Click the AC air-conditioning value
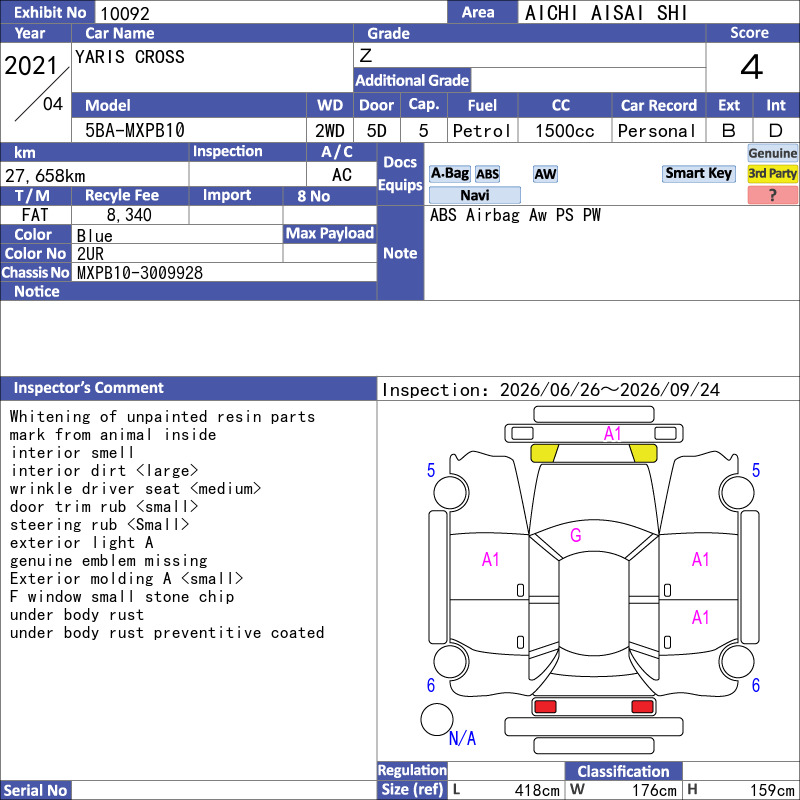This screenshot has width=800, height=800. point(341,175)
